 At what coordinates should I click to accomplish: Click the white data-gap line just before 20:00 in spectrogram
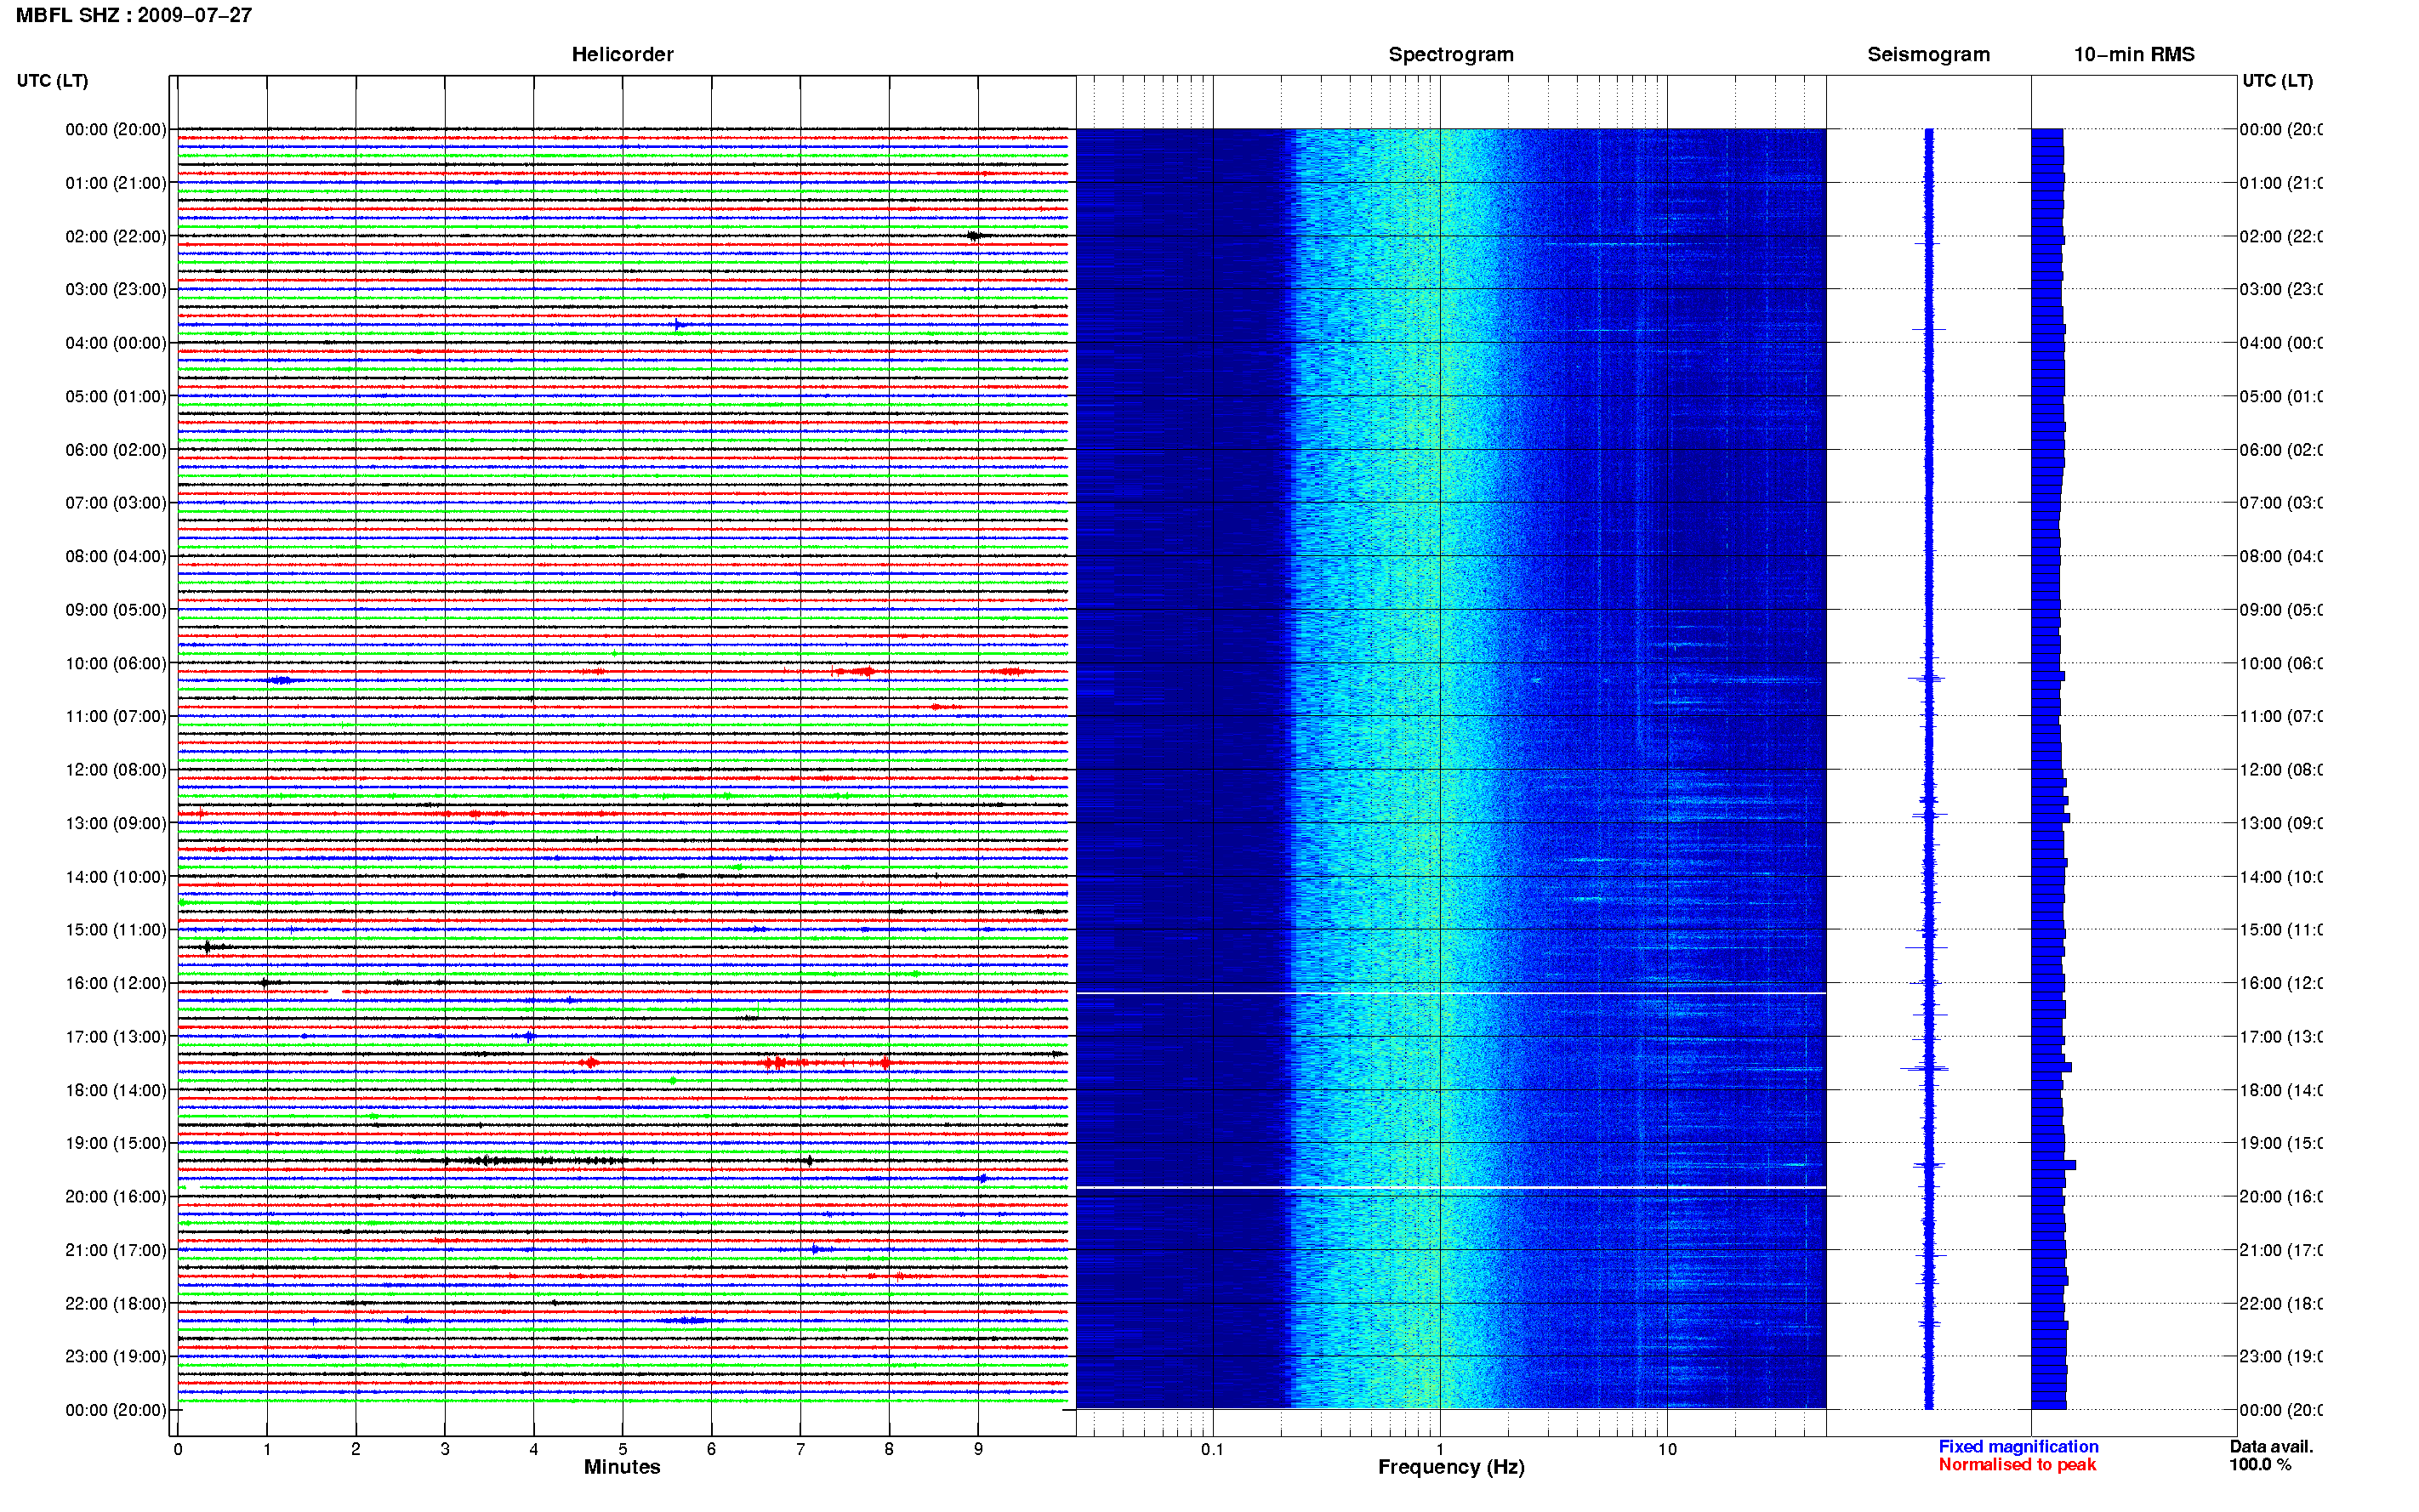(1451, 1187)
